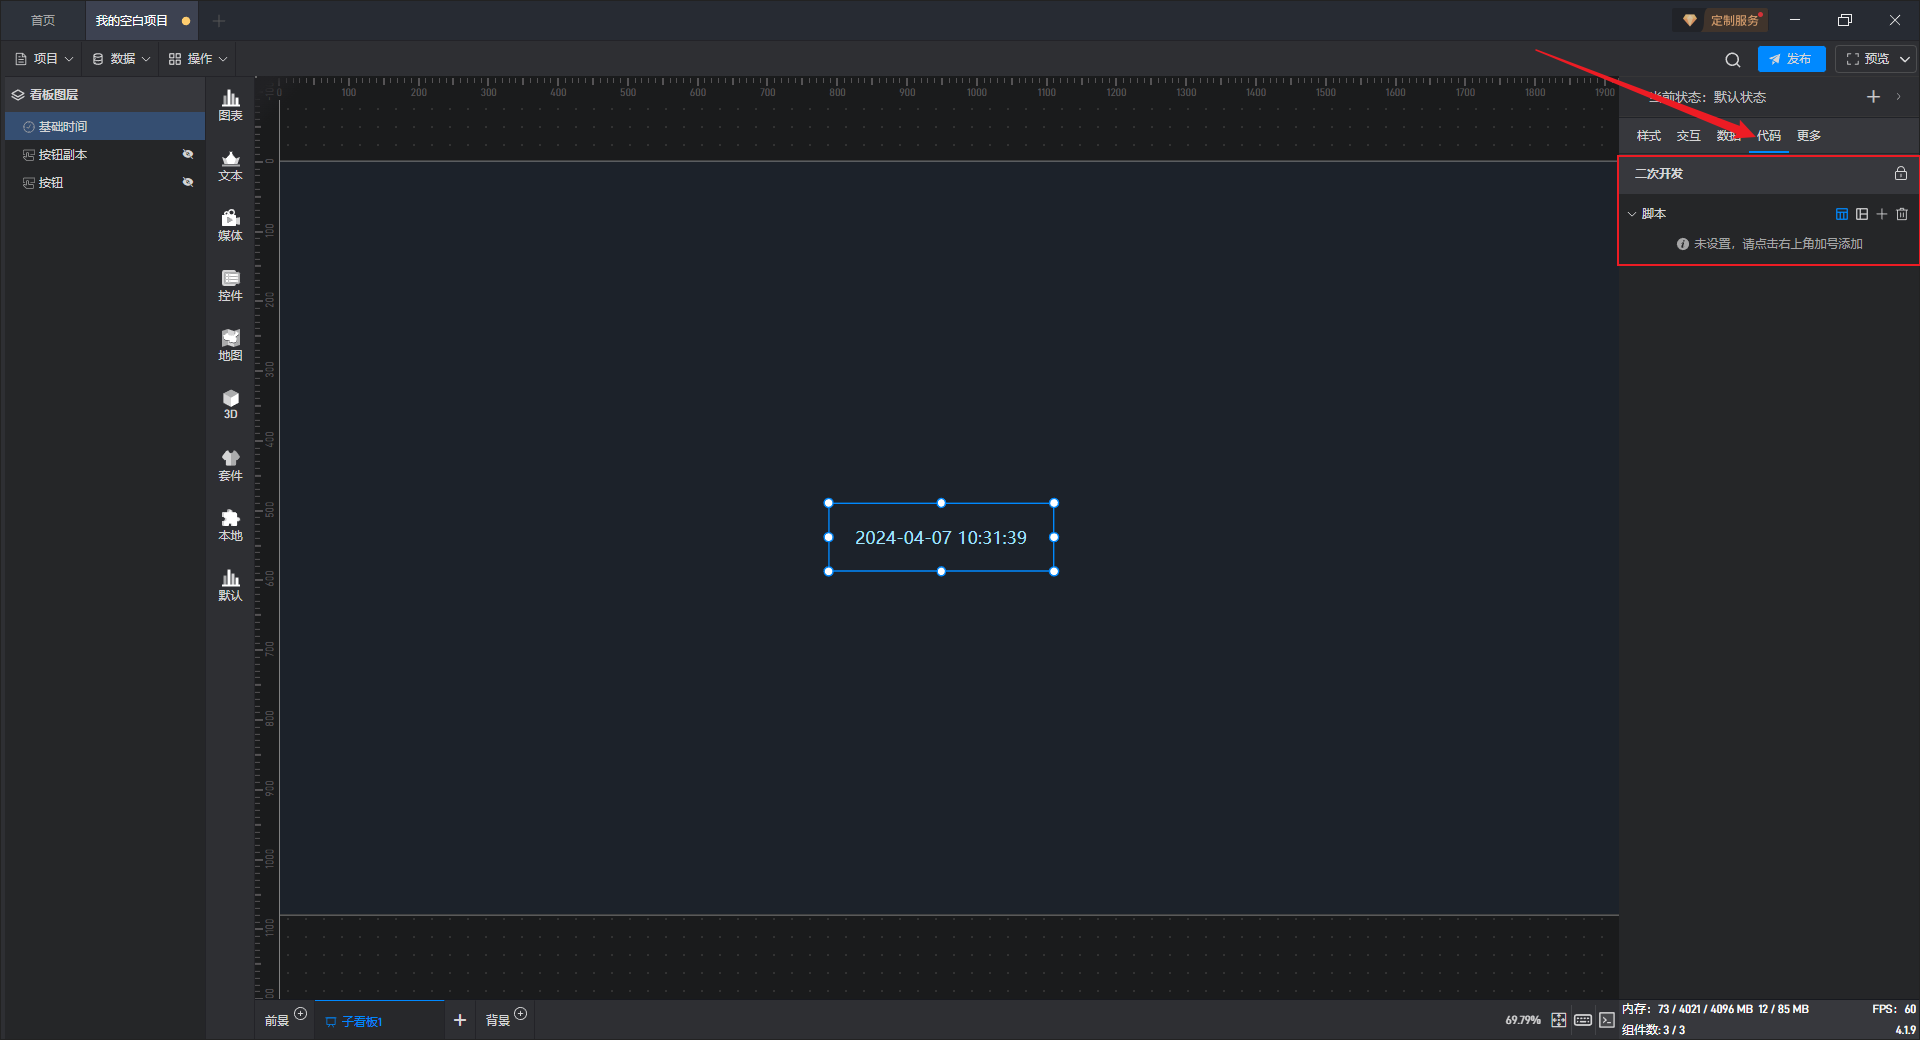Click the 发布 publish button
The height and width of the screenshot is (1040, 1920).
point(1791,59)
